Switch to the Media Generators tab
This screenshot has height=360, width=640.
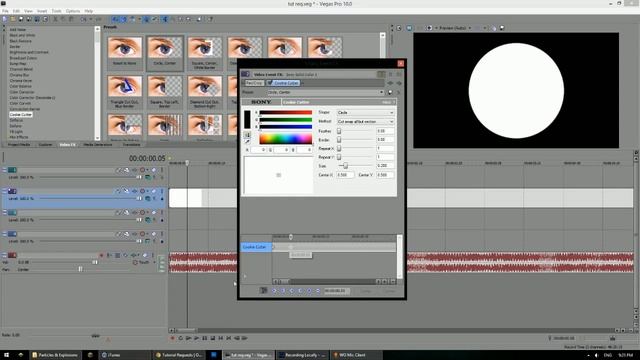pos(98,144)
